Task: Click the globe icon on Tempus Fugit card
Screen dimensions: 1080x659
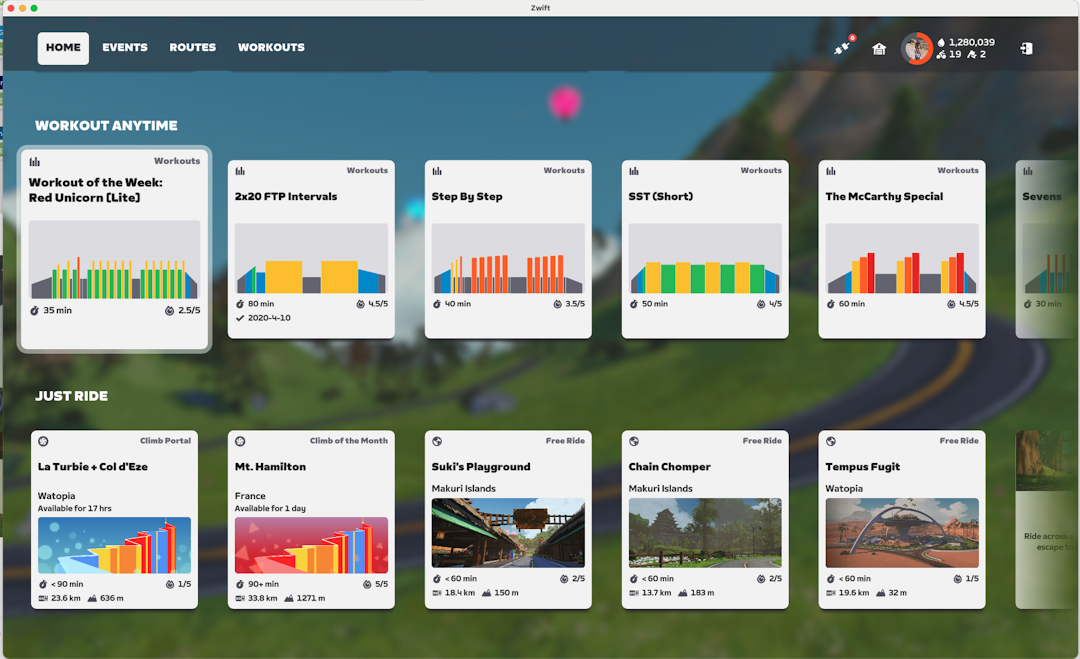Action: pos(831,441)
